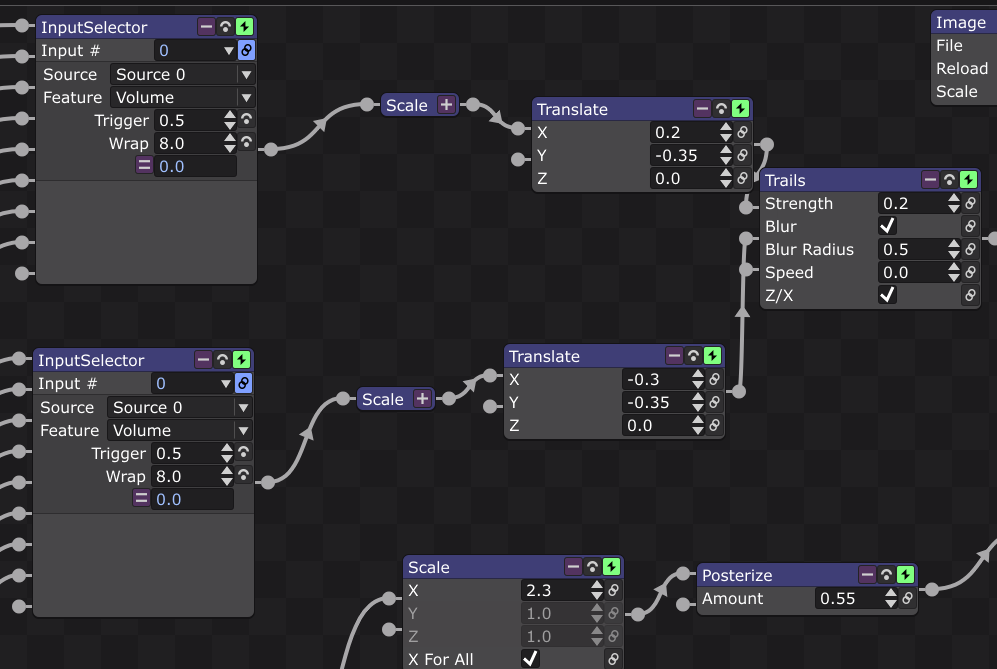The height and width of the screenshot is (669, 997).
Task: Collapse the Trails node with minus icon
Action: click(930, 180)
